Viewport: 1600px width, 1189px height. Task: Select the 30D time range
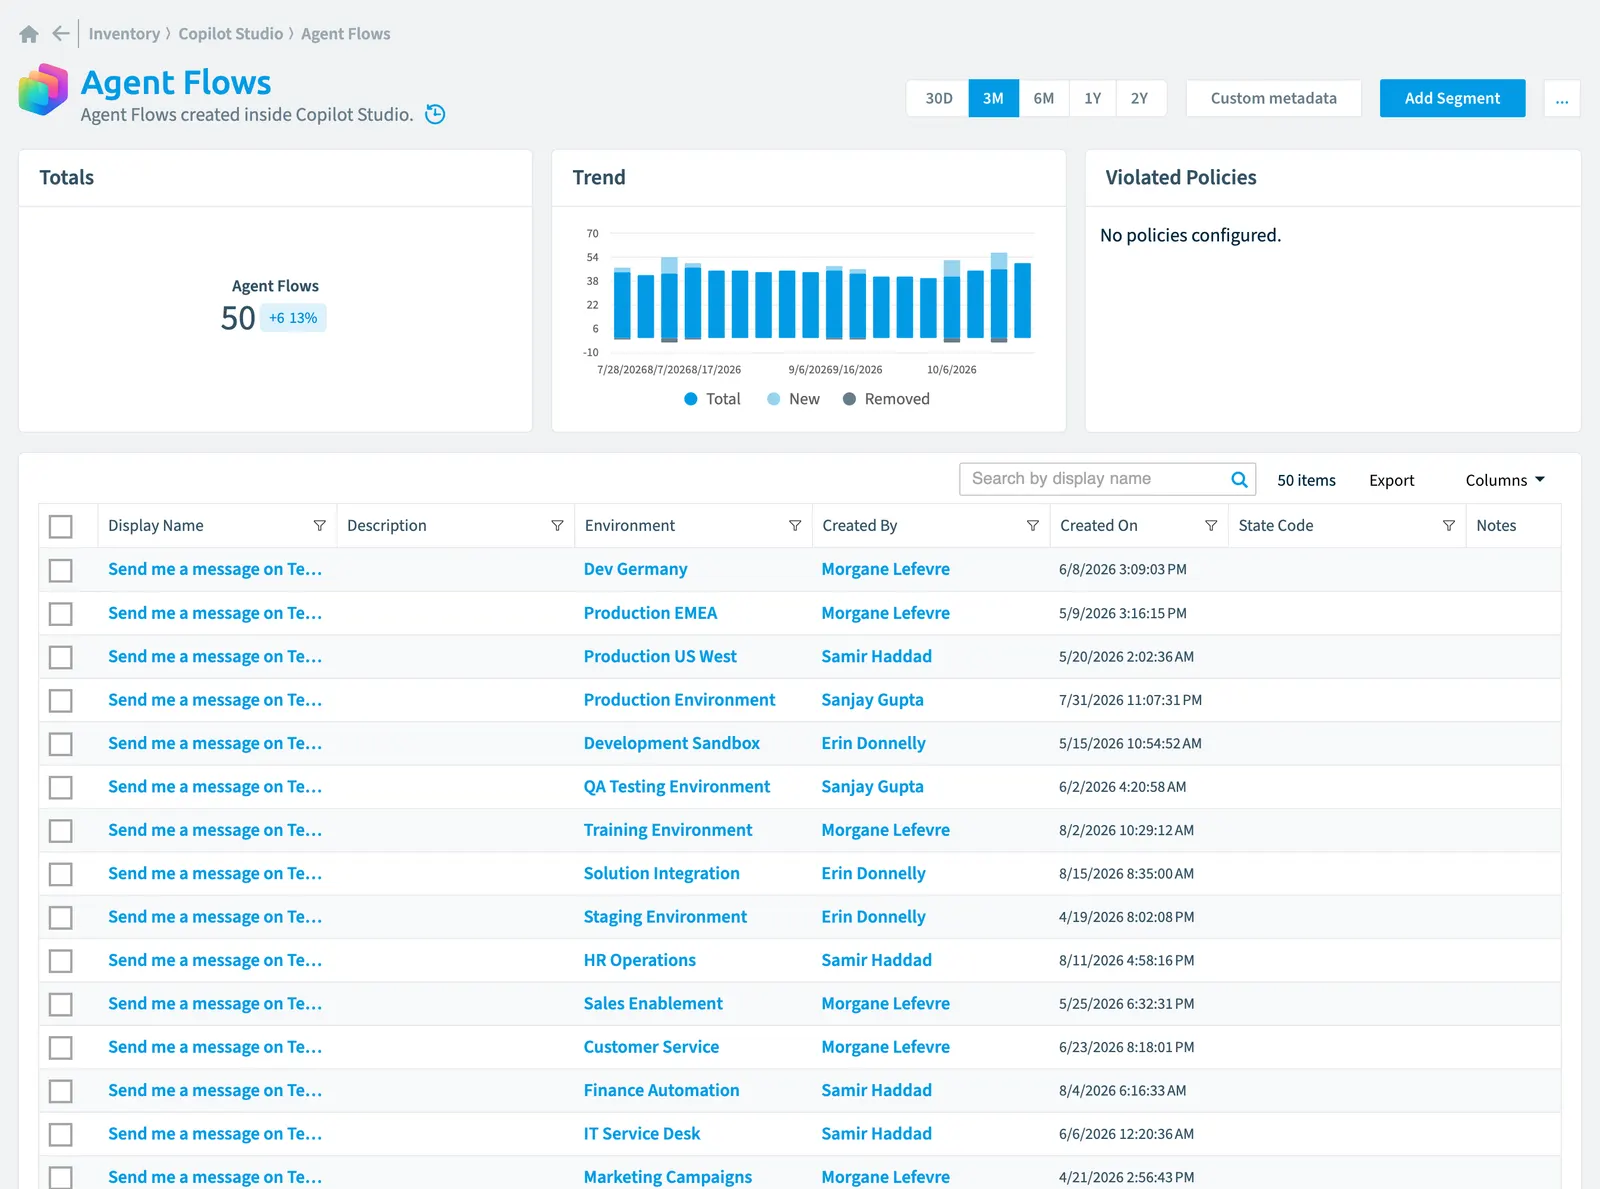click(938, 98)
